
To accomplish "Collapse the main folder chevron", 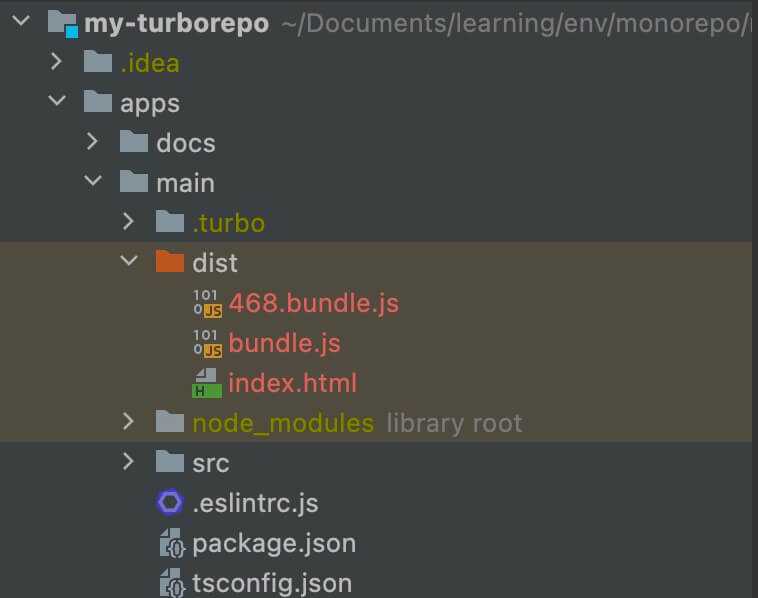I will click(93, 181).
